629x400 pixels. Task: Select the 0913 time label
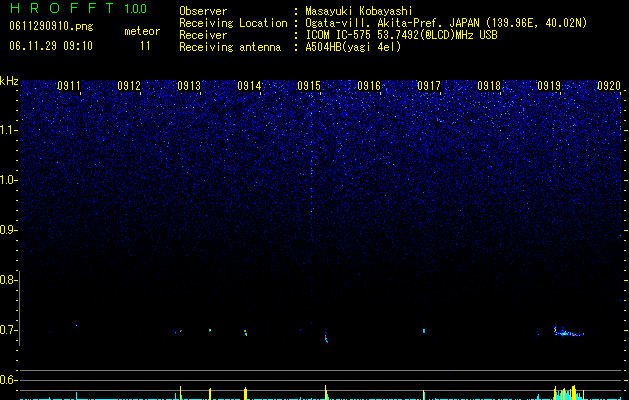[189, 85]
